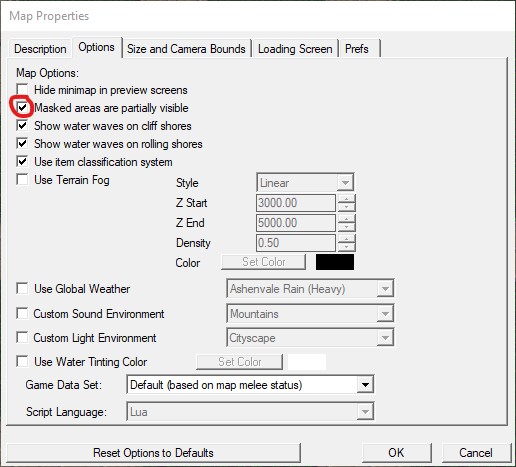Viewport: 516px width, 467px height.
Task: Check Use Global Weather
Action: coord(22,289)
